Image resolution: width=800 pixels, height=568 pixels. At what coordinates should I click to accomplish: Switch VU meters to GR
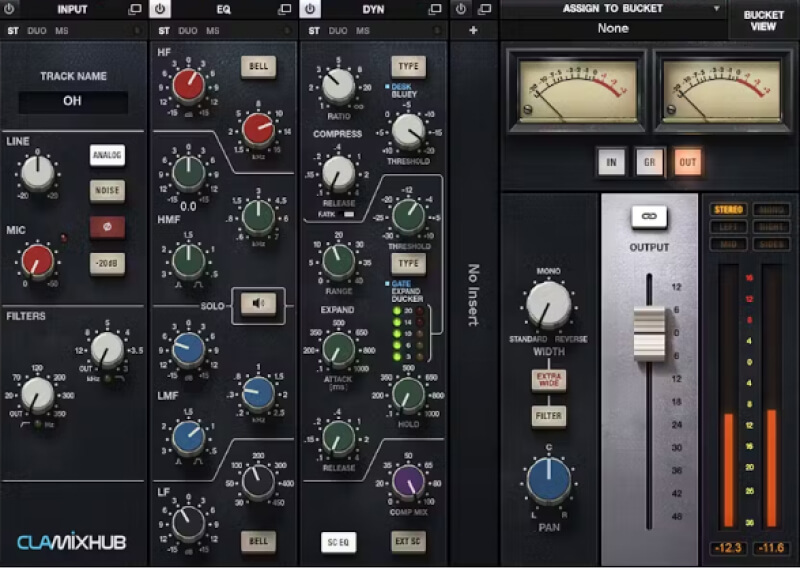pyautogui.click(x=649, y=163)
